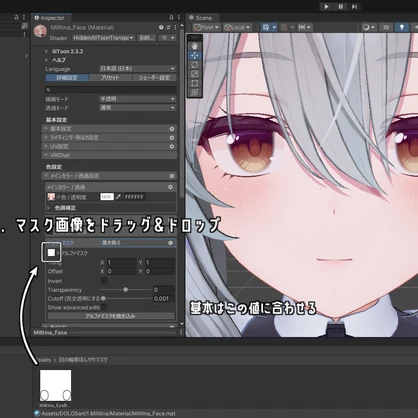Start Play mode with the Play button
The image size is (418, 418).
326,7
